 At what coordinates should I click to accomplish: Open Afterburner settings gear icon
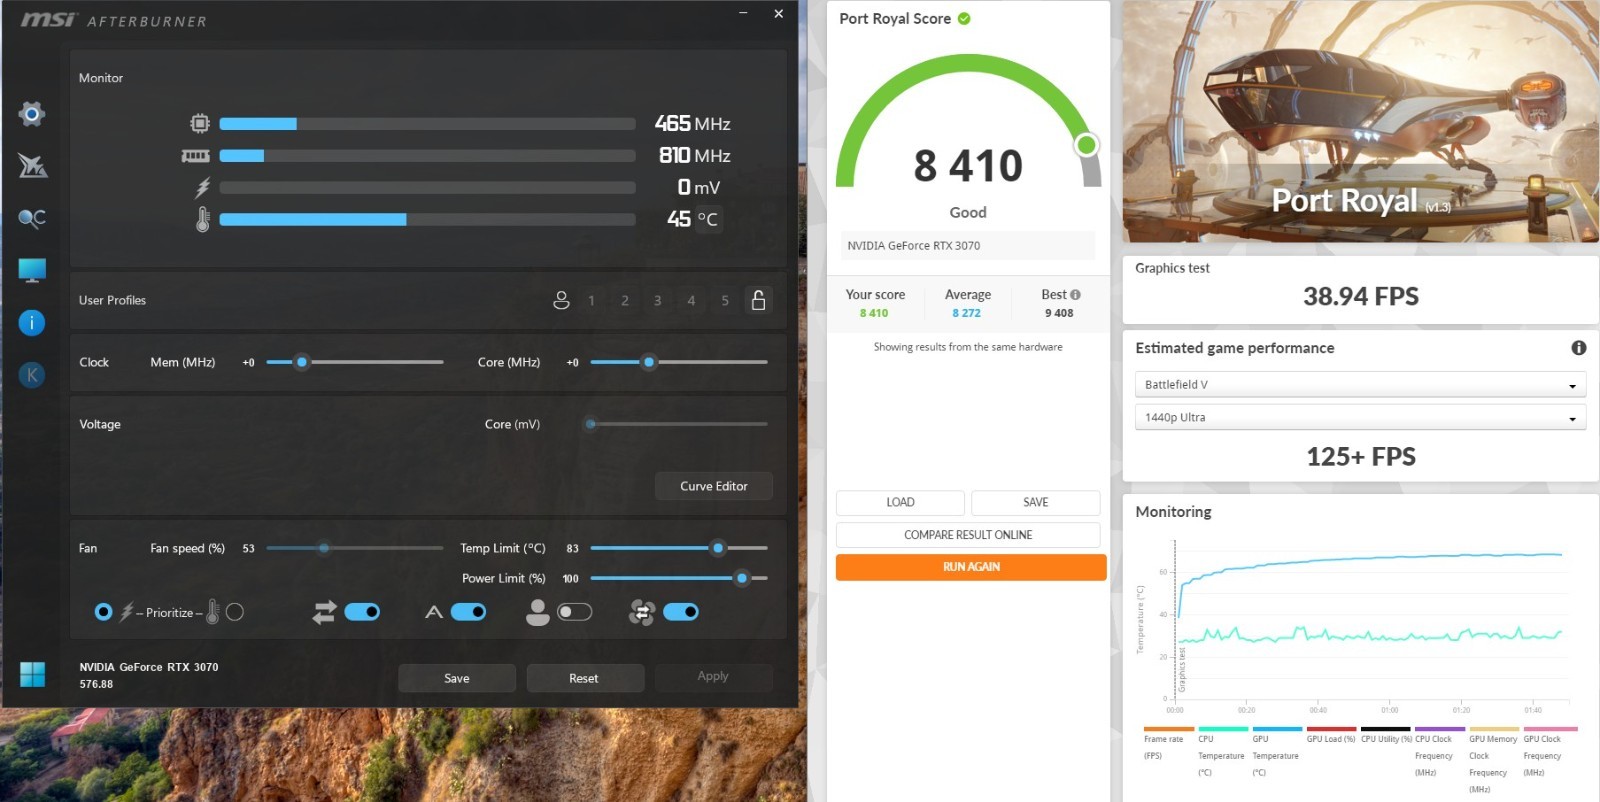[32, 114]
